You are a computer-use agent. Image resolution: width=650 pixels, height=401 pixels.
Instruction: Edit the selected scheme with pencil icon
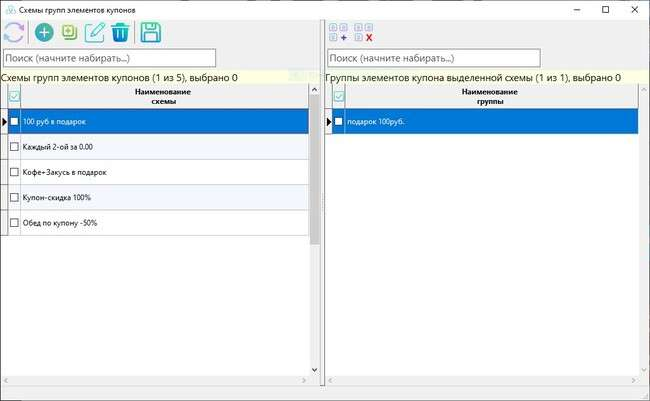point(95,32)
